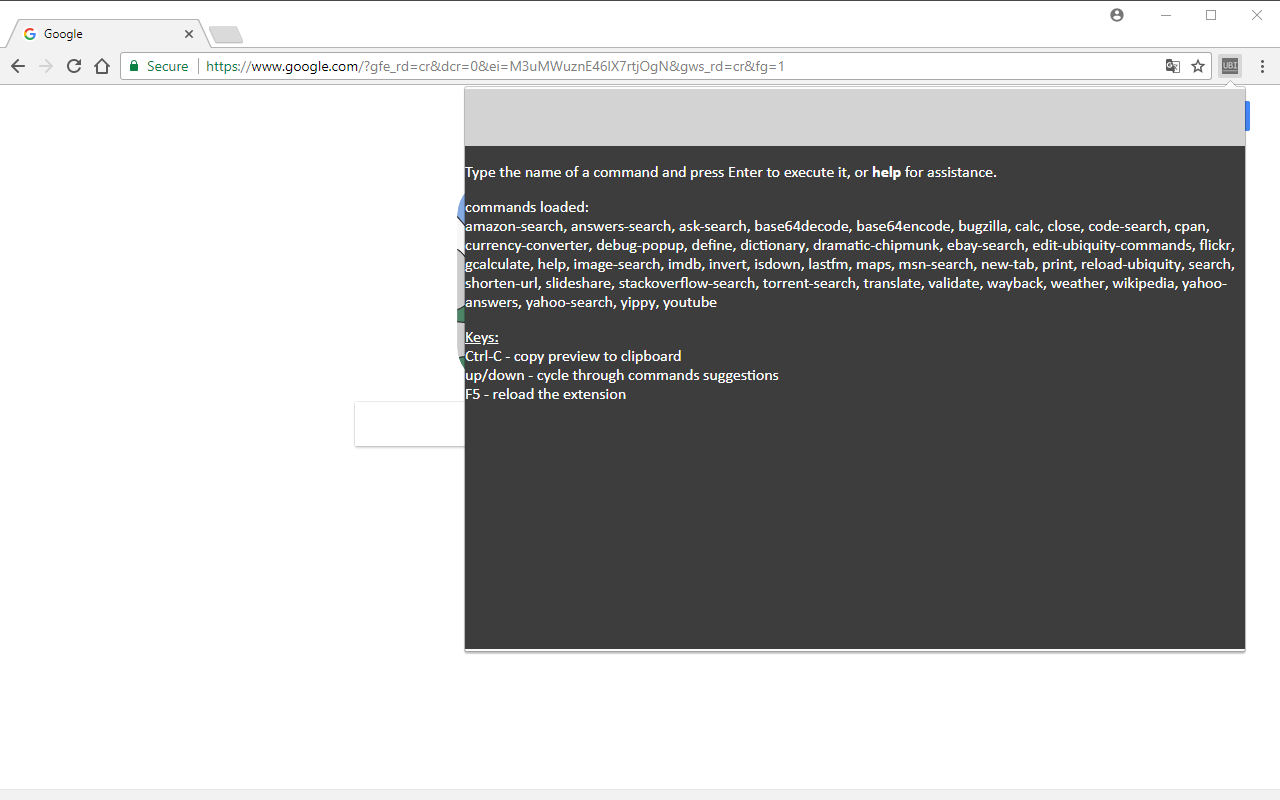Click the bold help text in the popup
The height and width of the screenshot is (800, 1280).
886,172
